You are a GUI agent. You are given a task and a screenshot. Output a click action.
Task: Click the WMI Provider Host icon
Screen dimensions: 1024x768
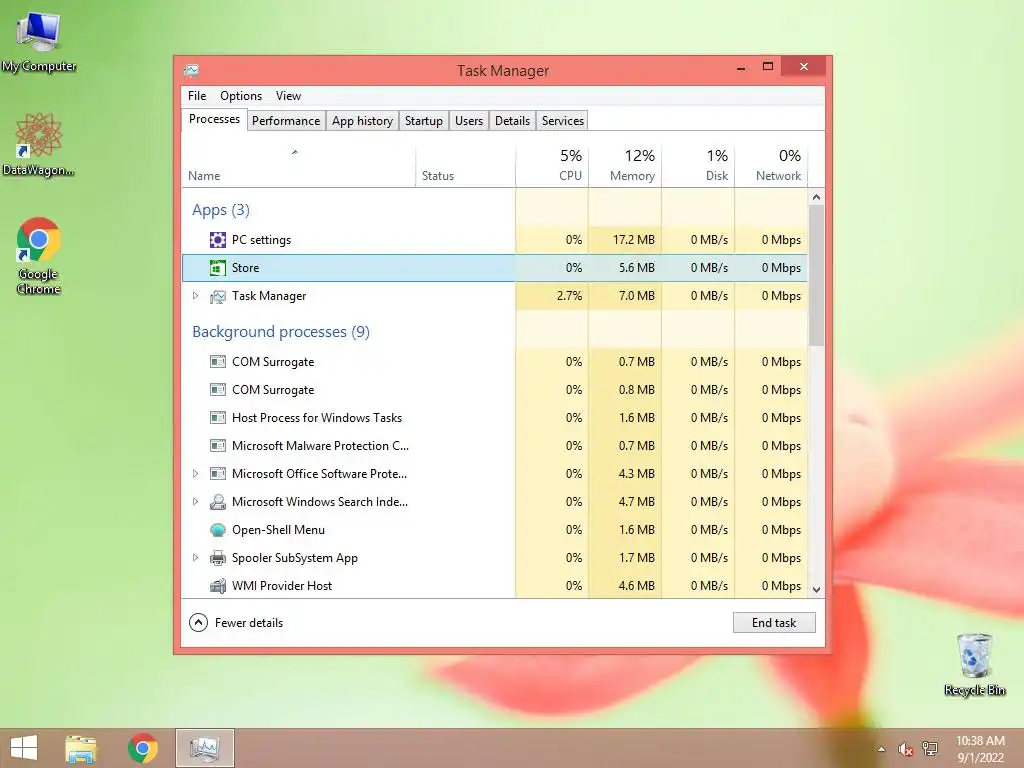coord(217,586)
